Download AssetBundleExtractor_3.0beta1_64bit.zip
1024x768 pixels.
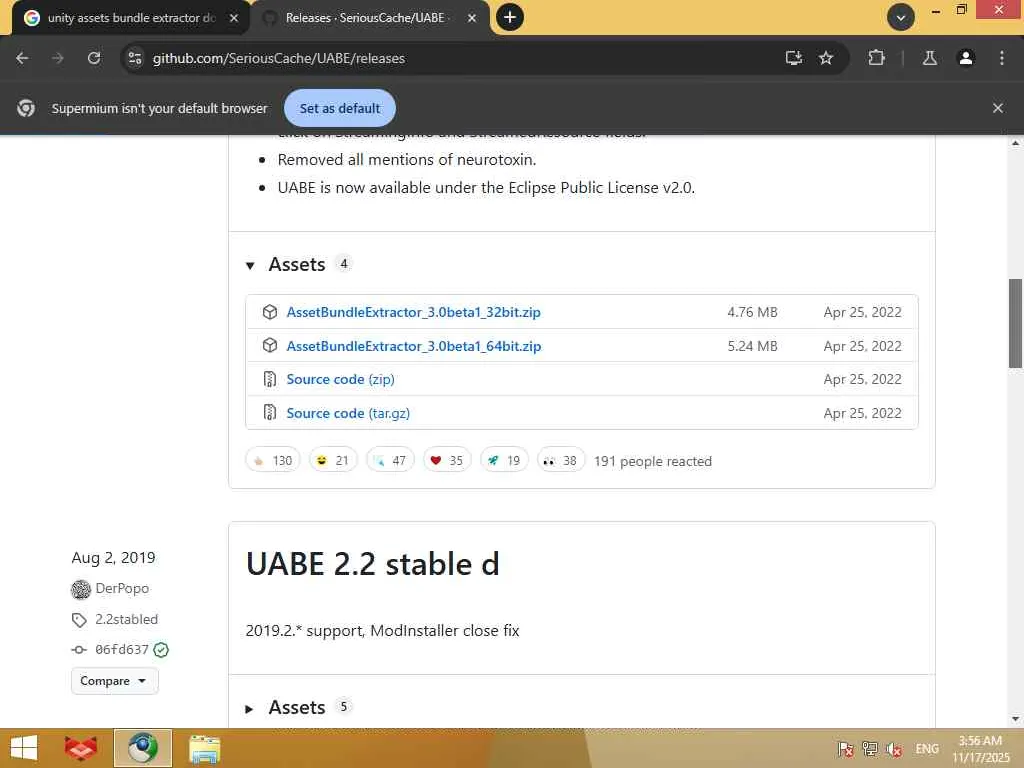[x=414, y=346]
